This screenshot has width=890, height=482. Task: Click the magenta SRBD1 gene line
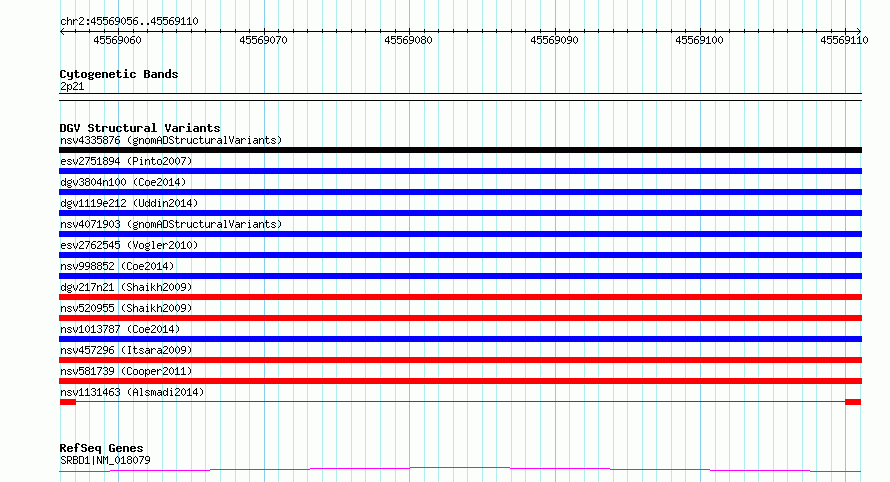460,470
